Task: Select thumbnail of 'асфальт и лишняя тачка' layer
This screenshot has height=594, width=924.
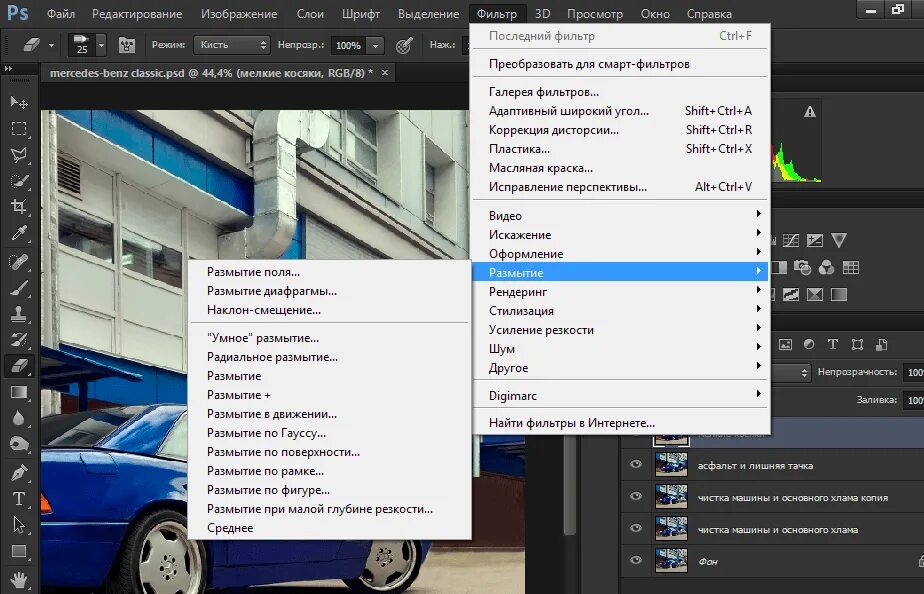Action: [671, 465]
